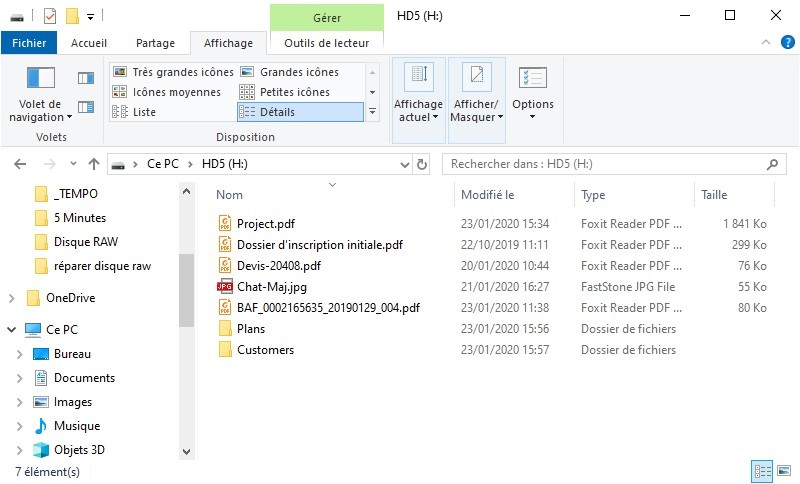
Task: Click the Chat-Maj.jpg file icon
Action: [224, 287]
